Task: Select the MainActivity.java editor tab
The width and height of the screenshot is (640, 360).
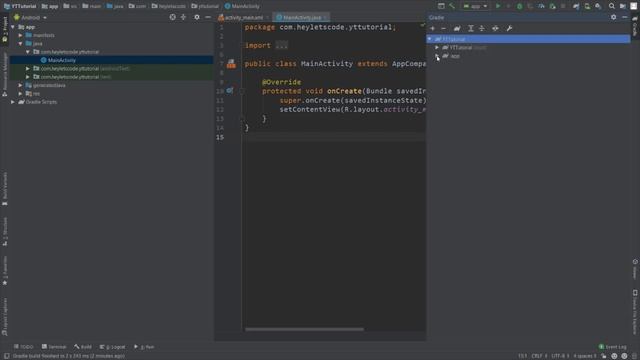Action: click(302, 18)
